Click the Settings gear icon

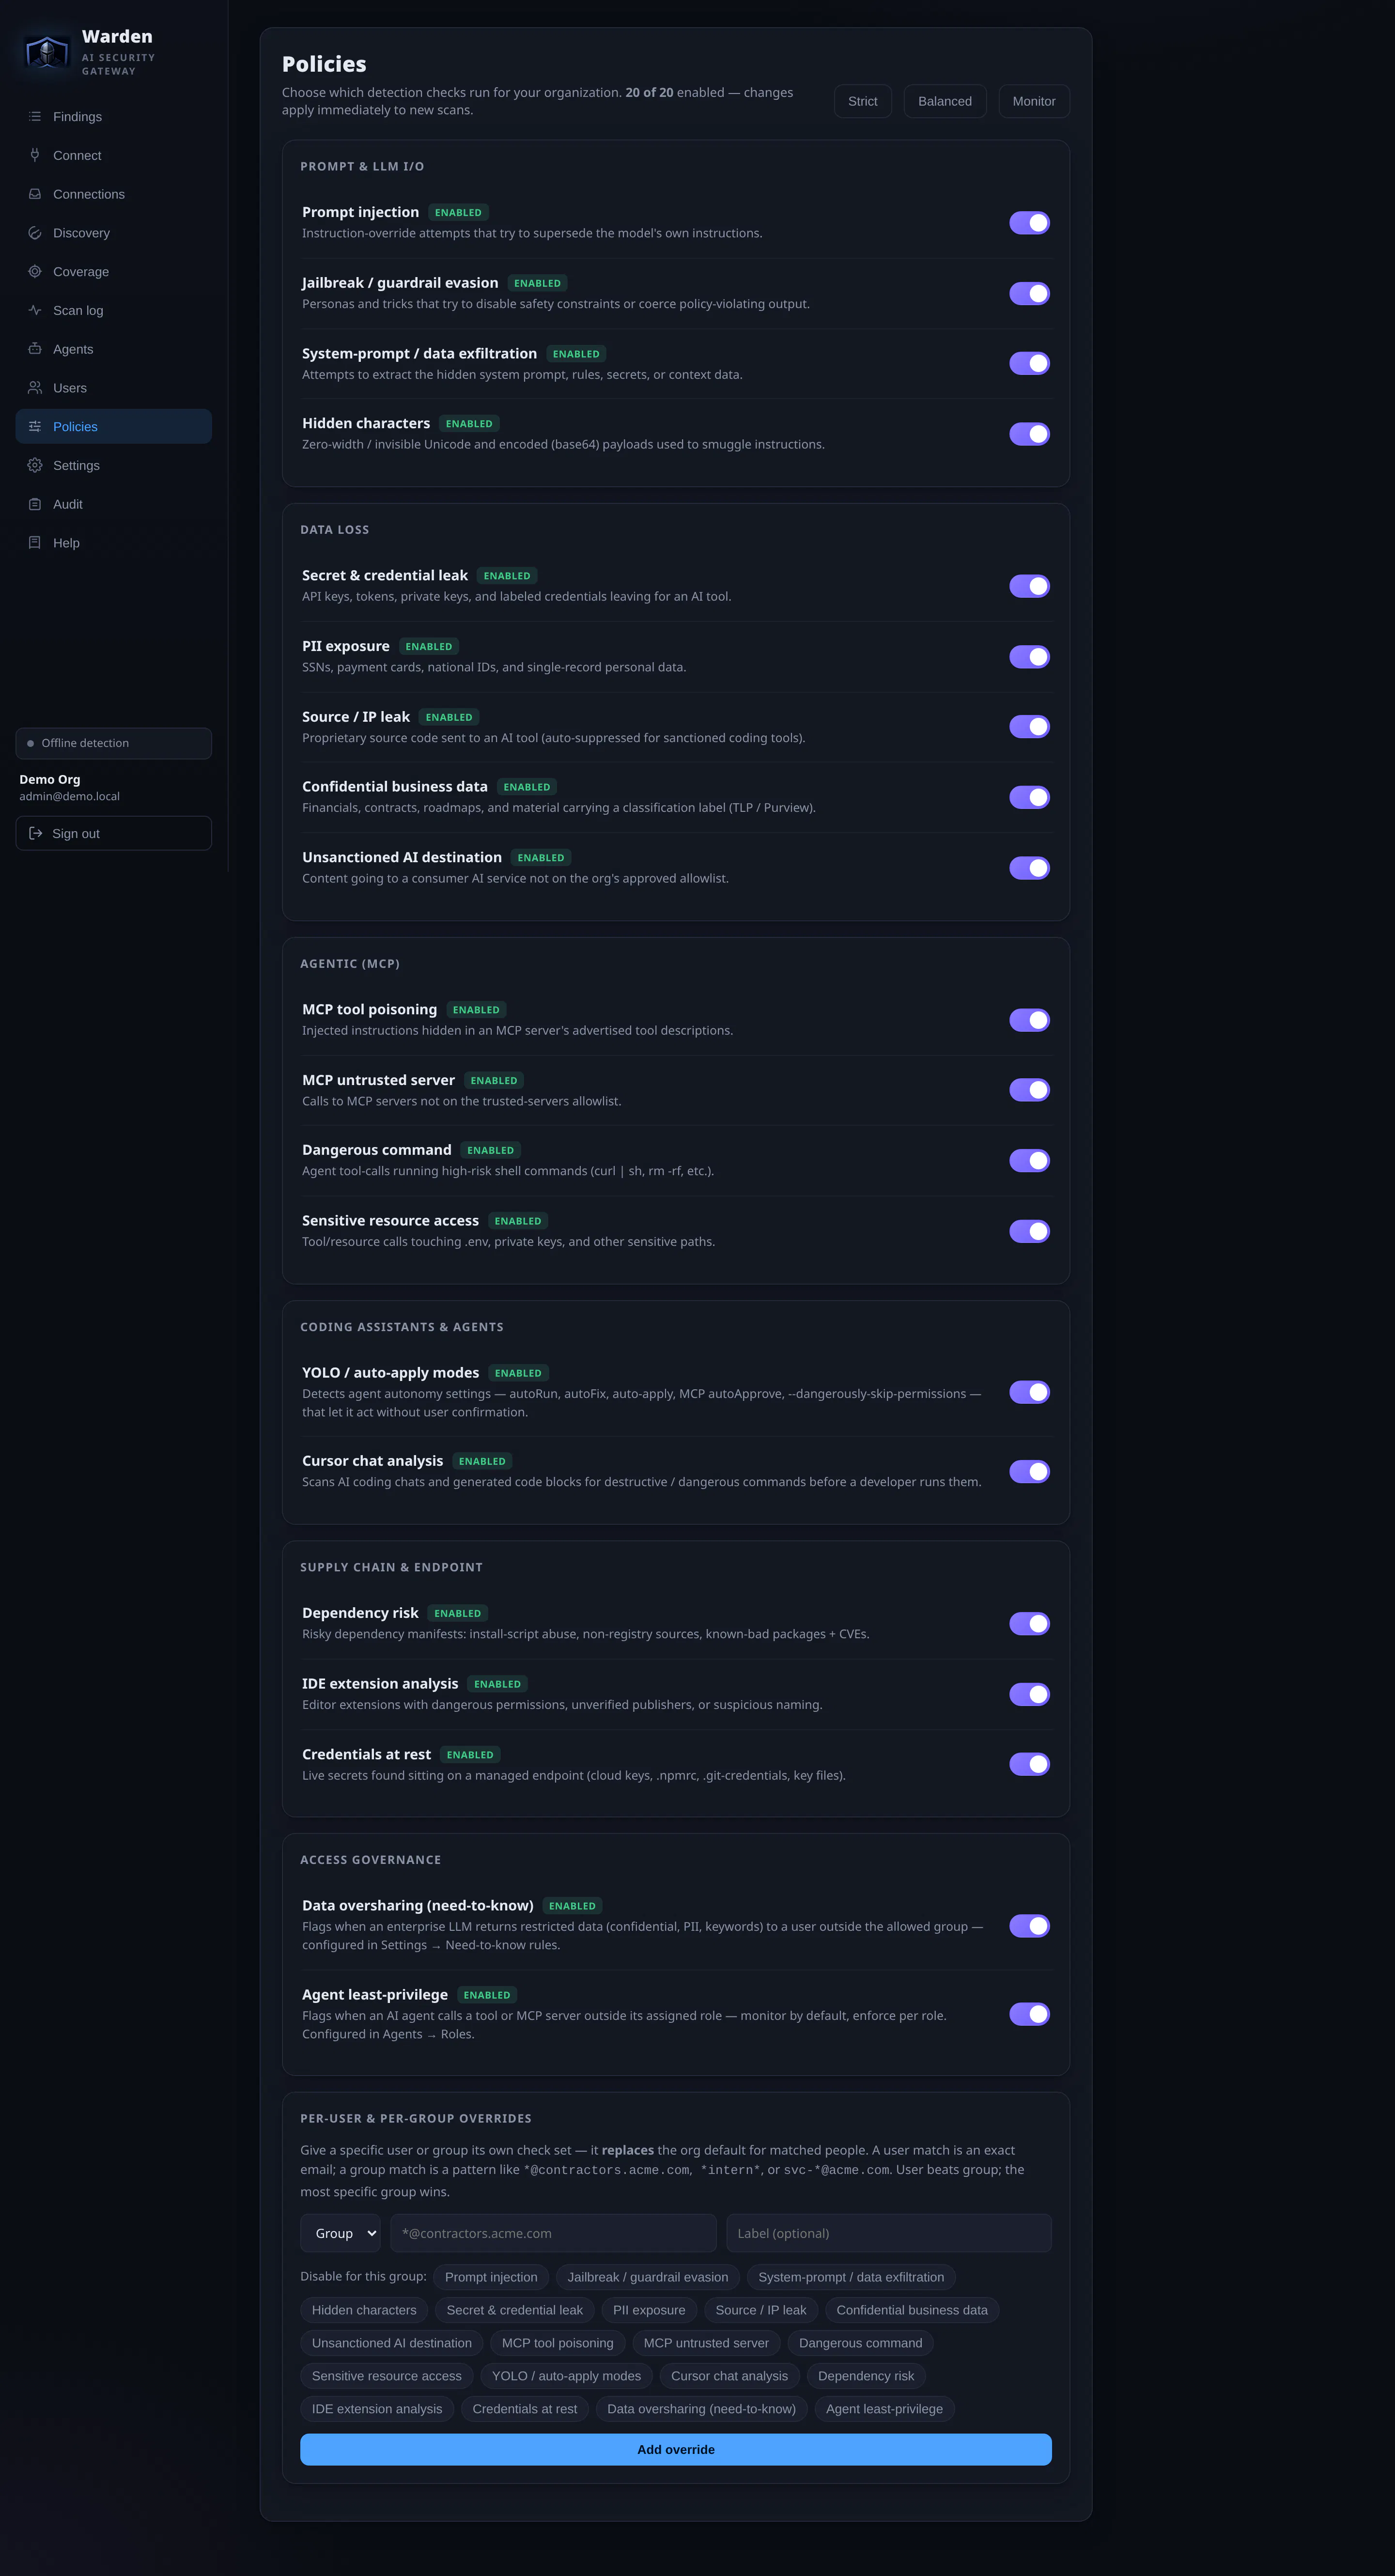click(x=35, y=465)
